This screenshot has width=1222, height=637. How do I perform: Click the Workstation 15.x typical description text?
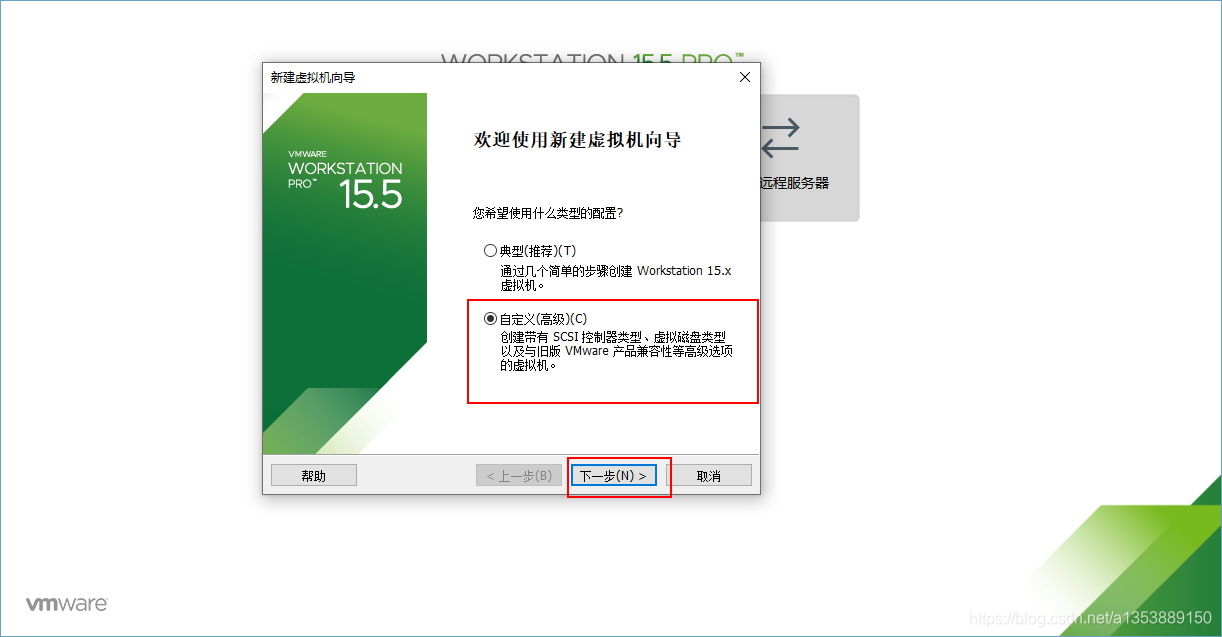point(616,277)
